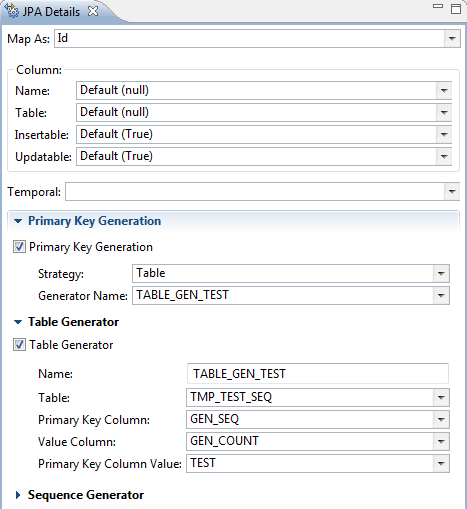Select the JPA Details tab label

[x=51, y=12]
